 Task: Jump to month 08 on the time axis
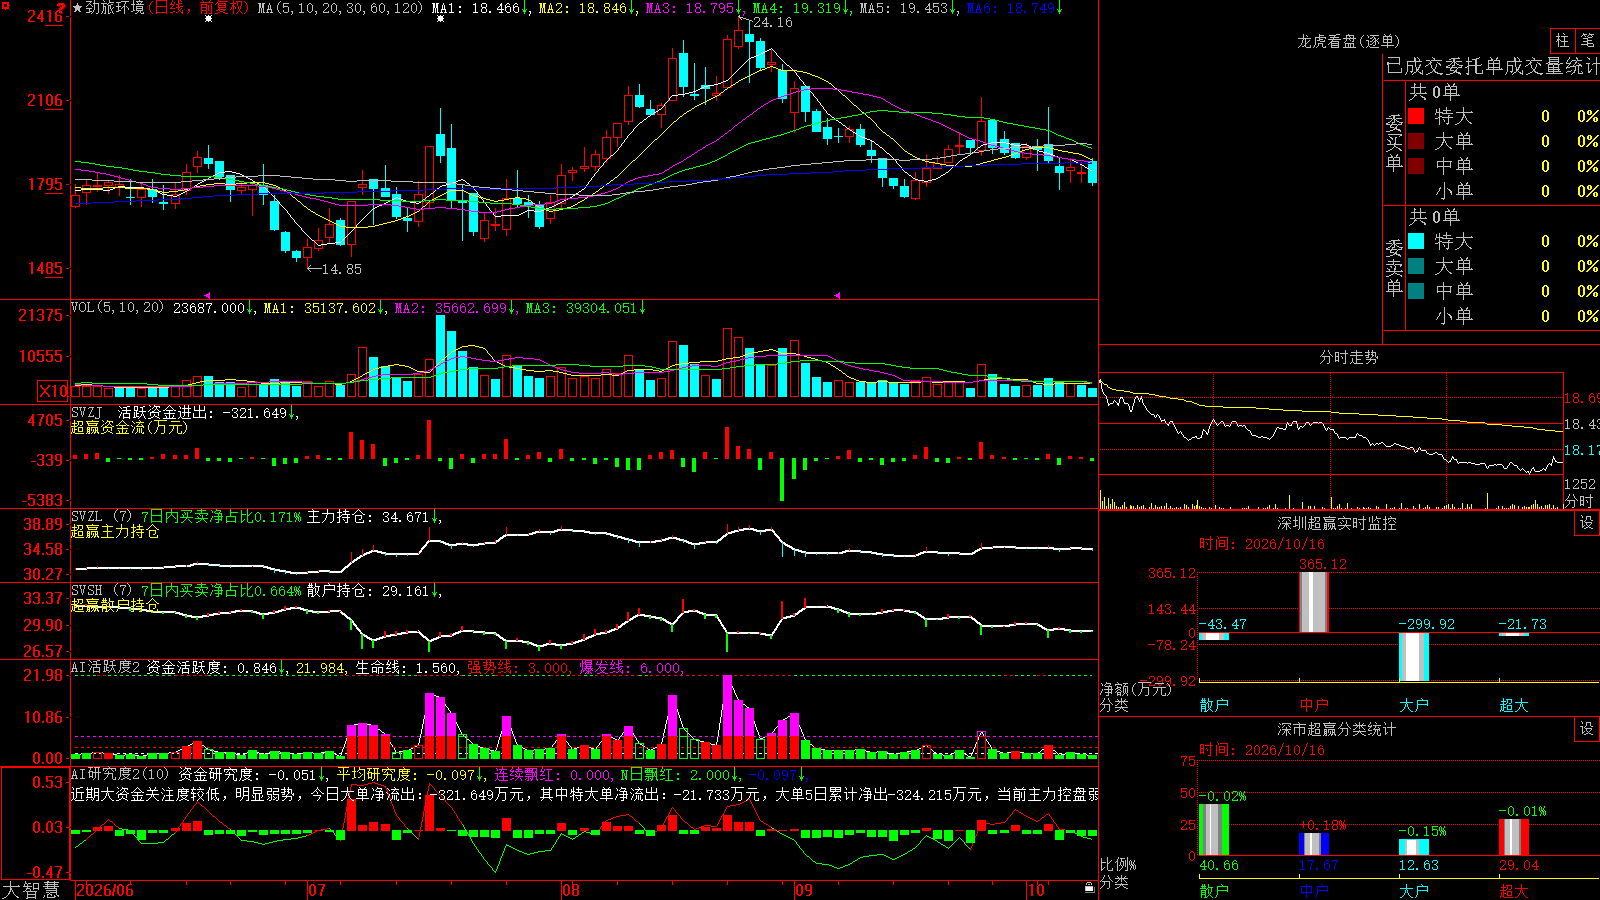tap(571, 890)
